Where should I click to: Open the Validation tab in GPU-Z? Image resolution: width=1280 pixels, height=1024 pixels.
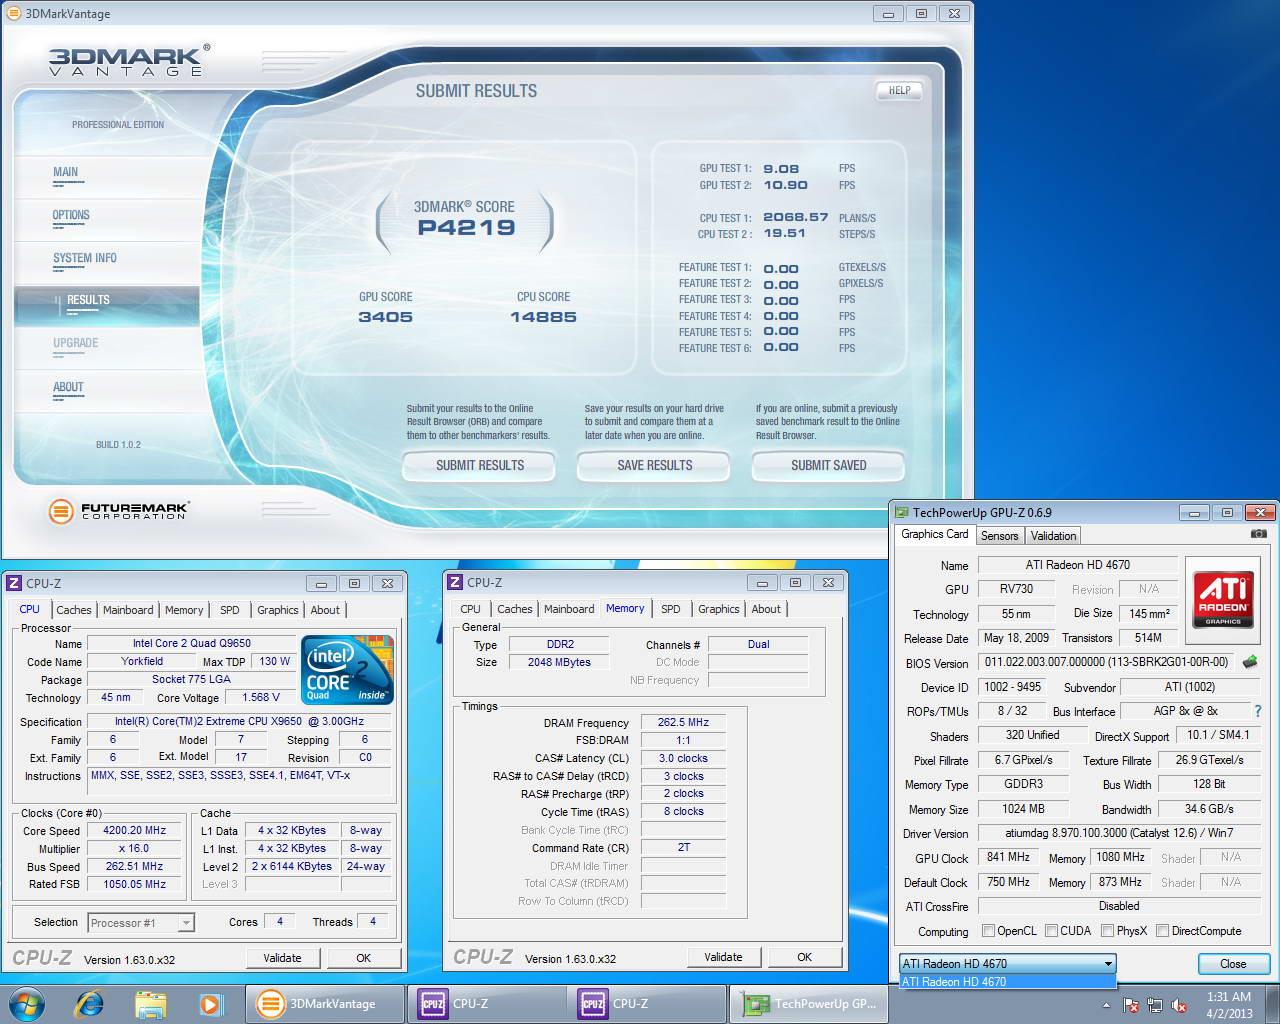point(1053,536)
